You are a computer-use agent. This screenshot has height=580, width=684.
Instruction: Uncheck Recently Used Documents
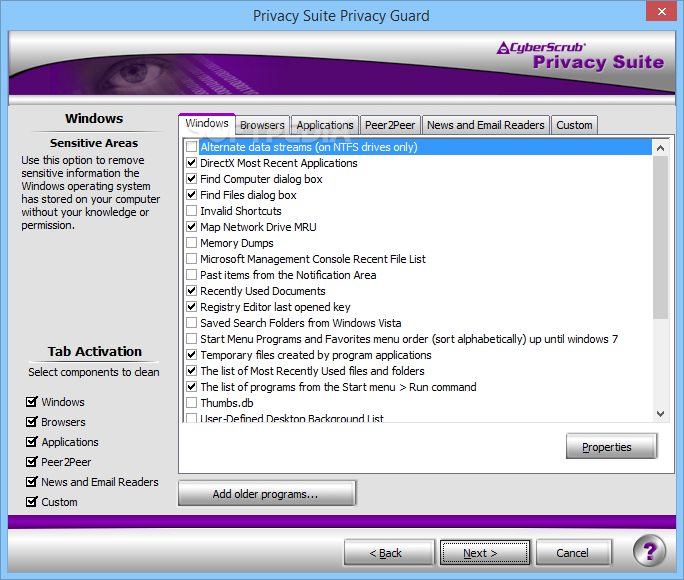[x=192, y=291]
